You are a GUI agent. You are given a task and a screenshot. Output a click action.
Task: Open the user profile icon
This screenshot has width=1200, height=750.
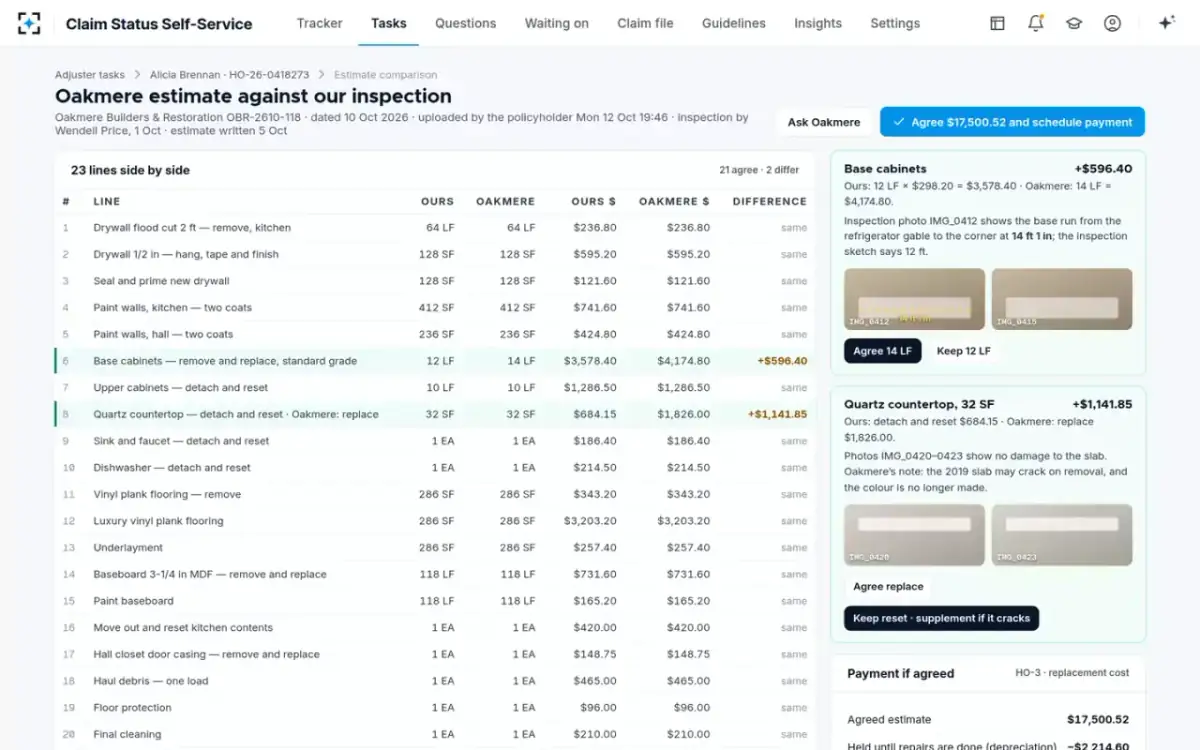coord(1112,23)
